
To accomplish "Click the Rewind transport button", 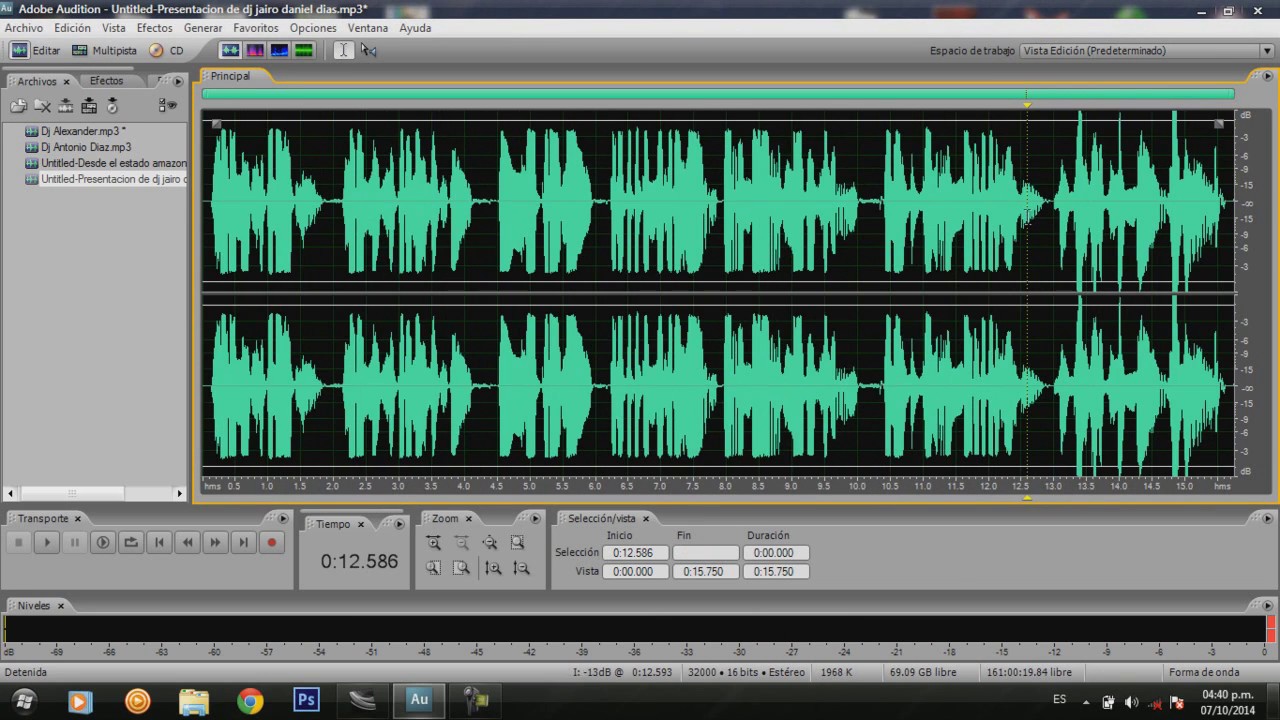I will pos(186,542).
